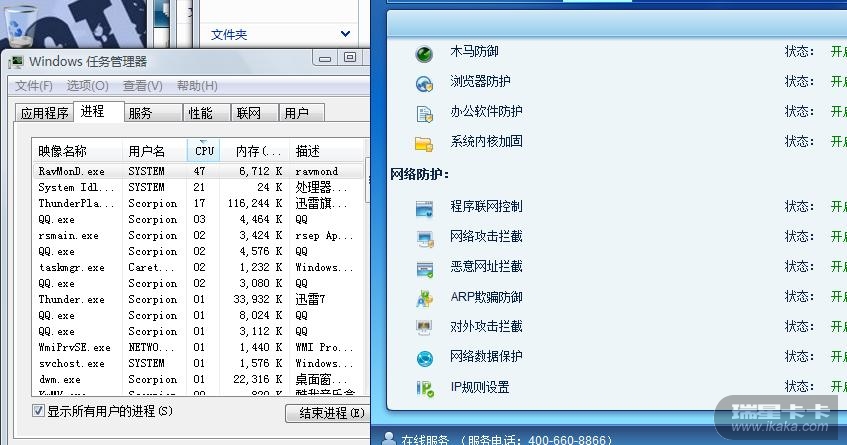Sort by 内存 column header
This screenshot has width=847, height=445.
coord(254,151)
